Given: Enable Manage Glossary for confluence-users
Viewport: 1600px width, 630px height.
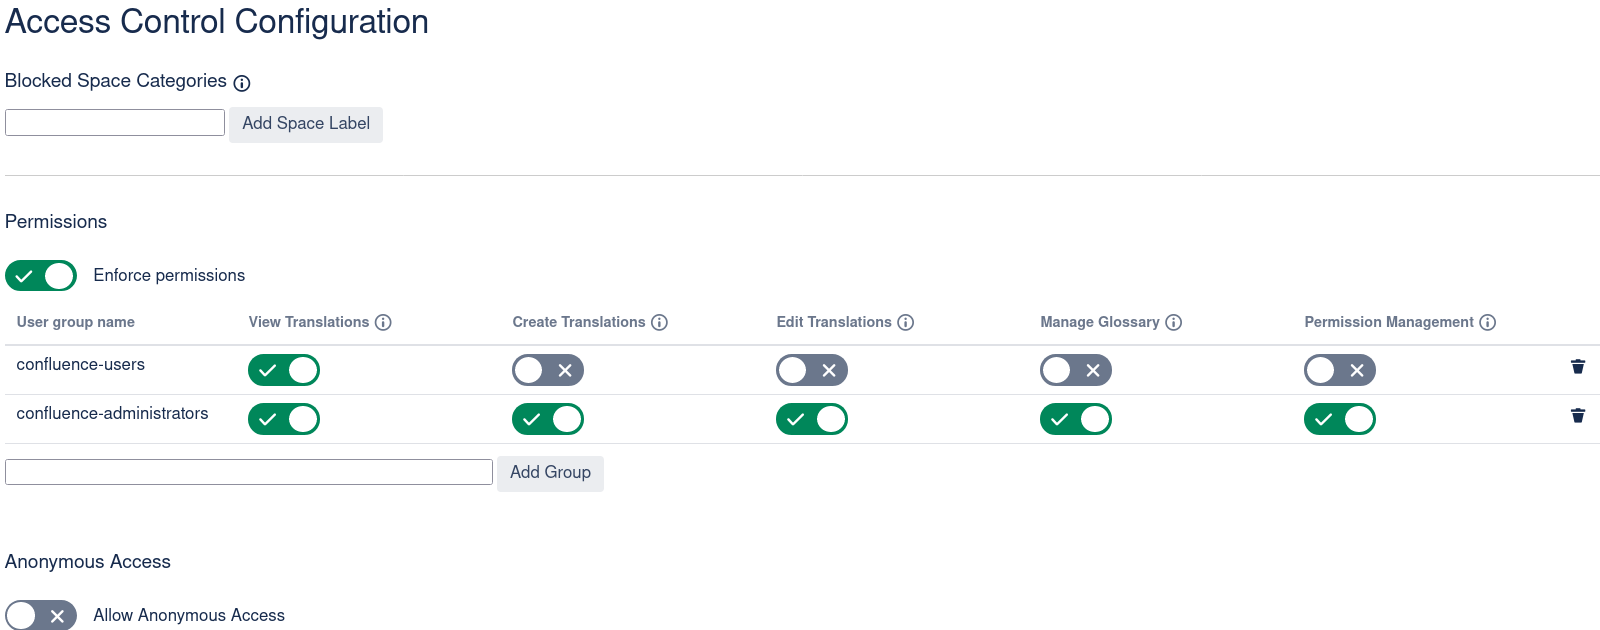Looking at the screenshot, I should tap(1075, 370).
